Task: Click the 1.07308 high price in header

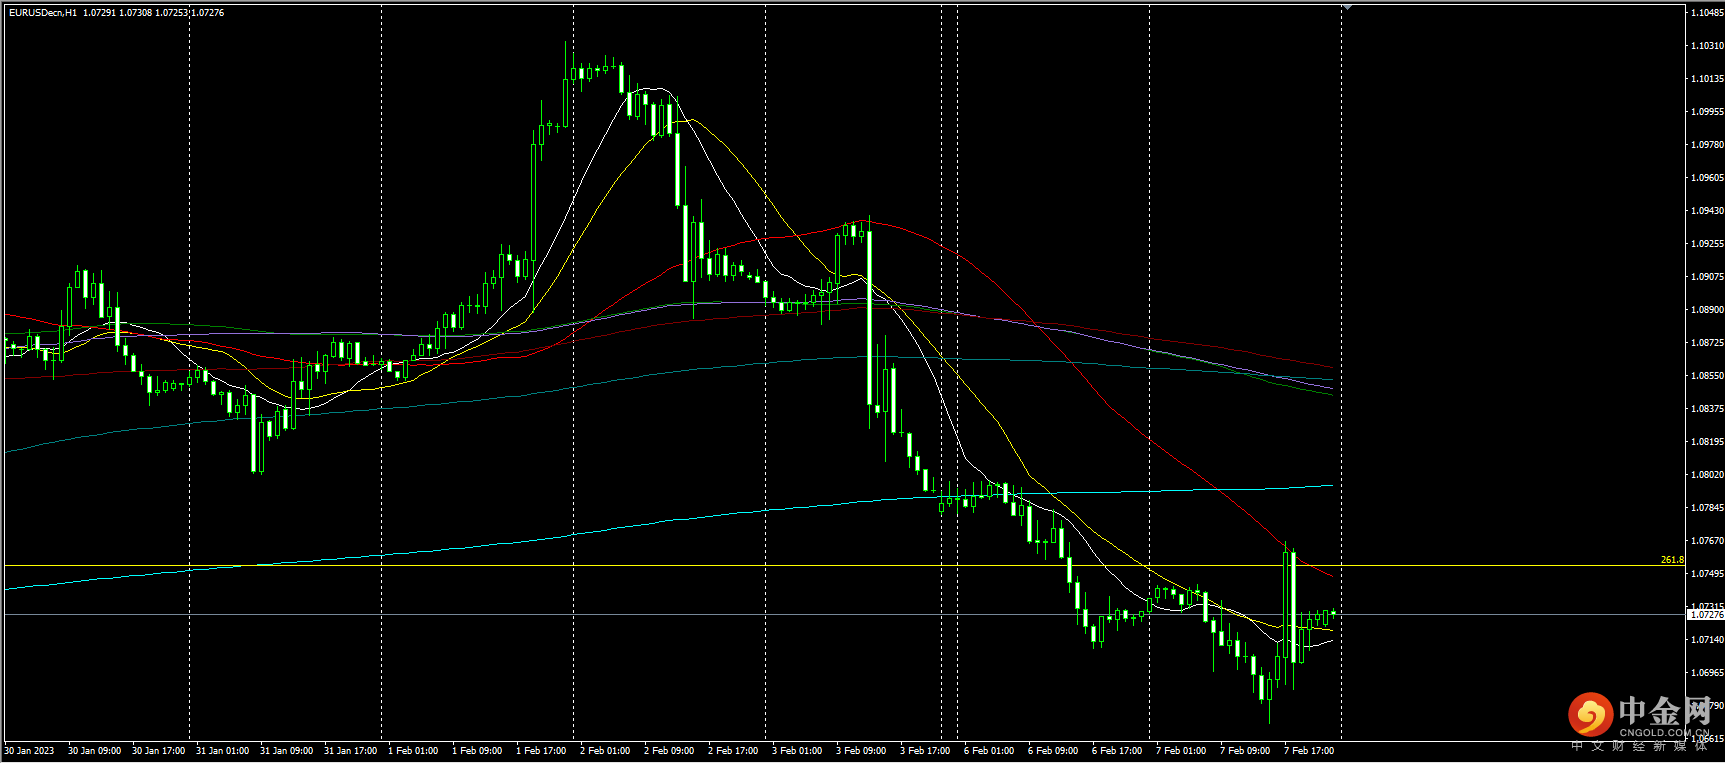Action: point(135,13)
